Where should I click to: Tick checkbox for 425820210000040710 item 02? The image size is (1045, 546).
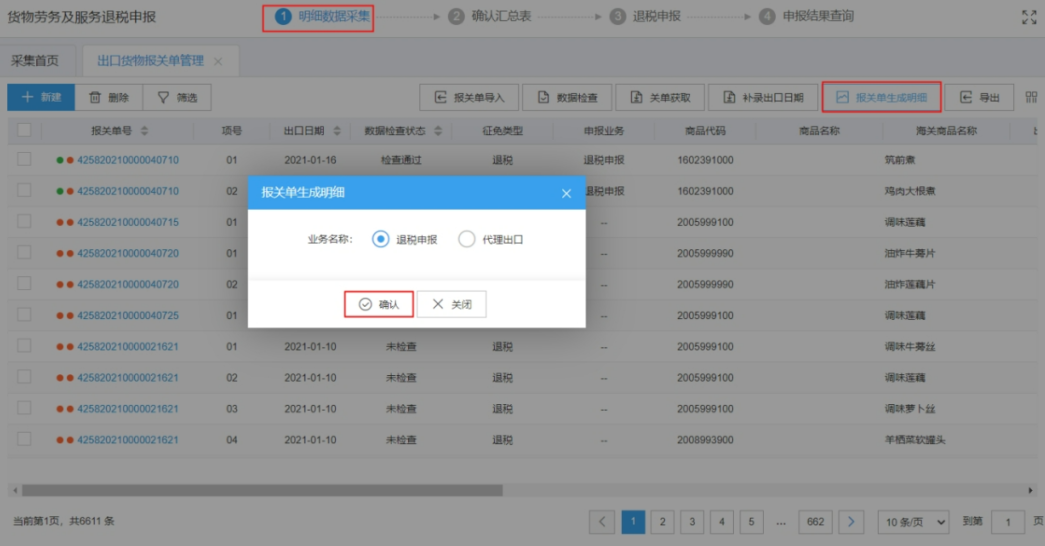24,190
